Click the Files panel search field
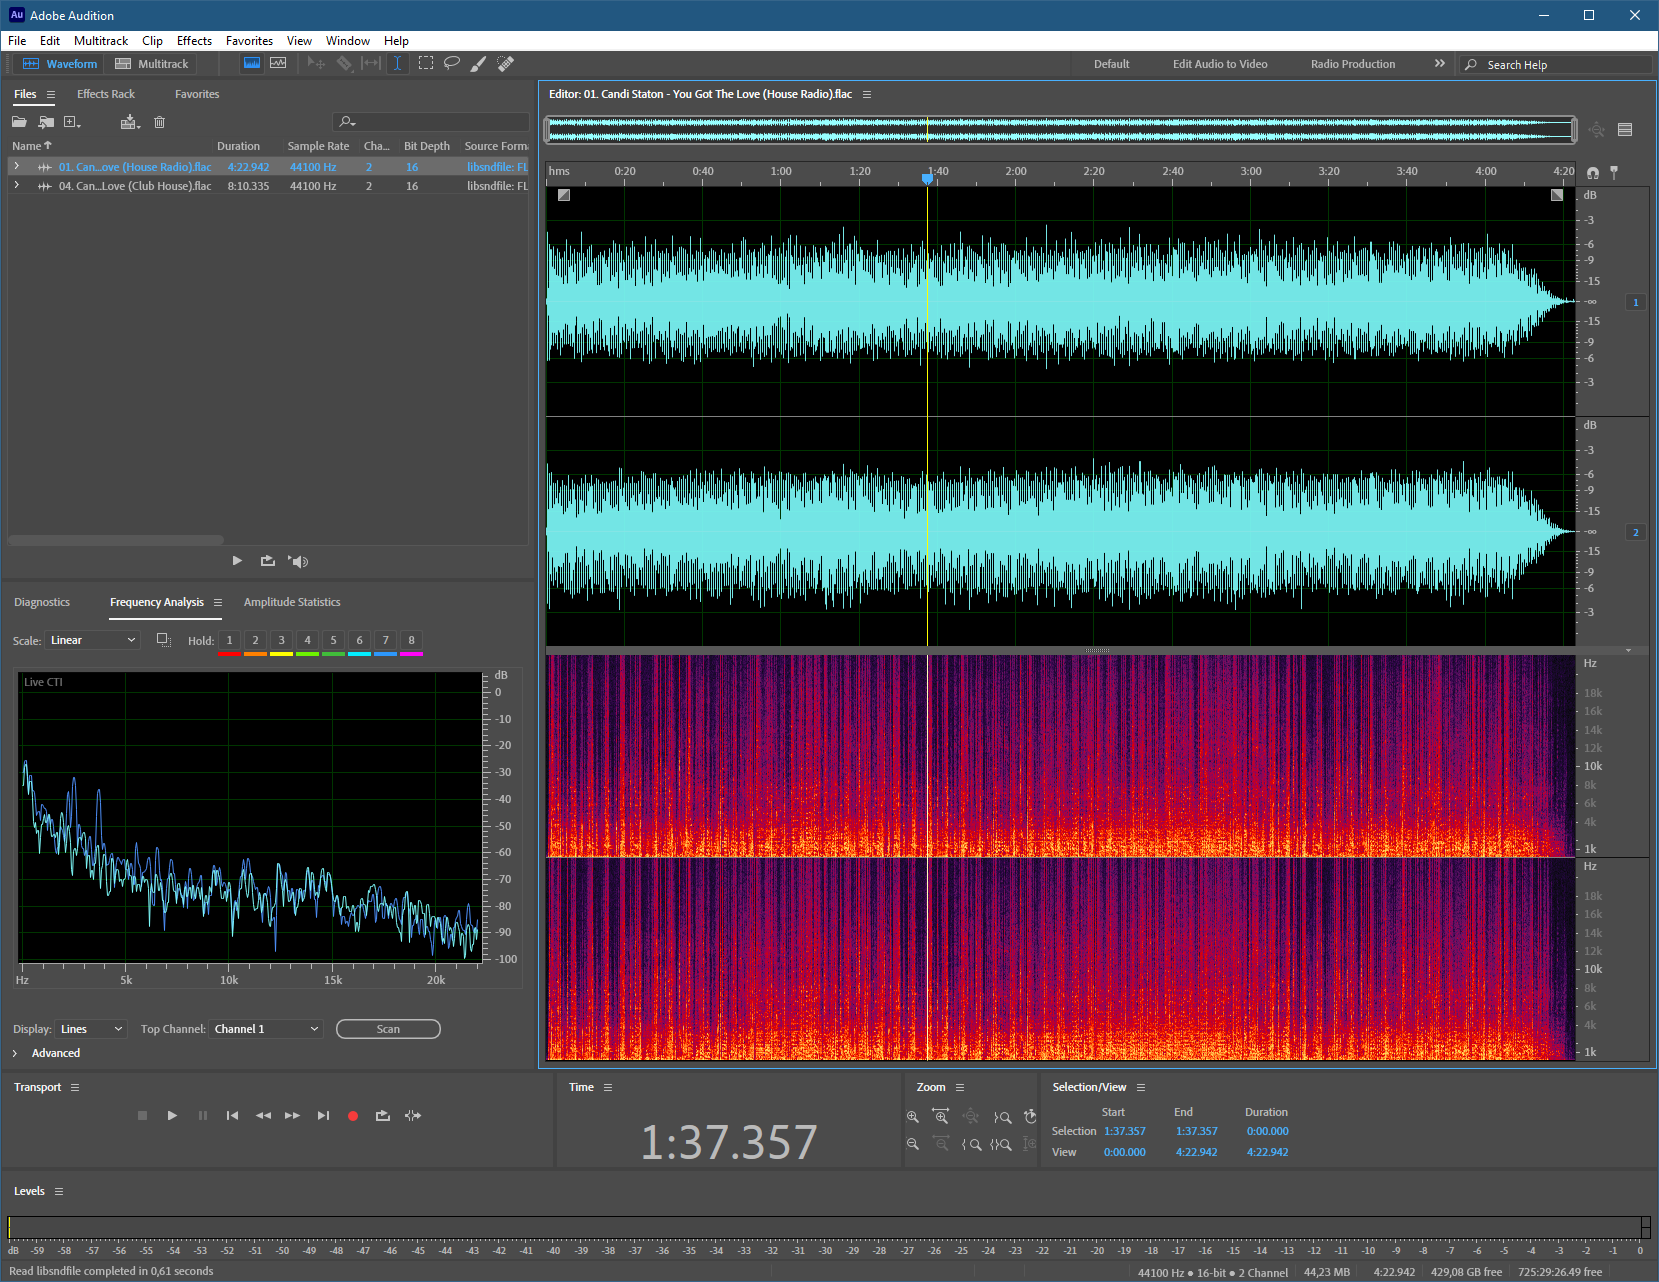Viewport: 1659px width, 1282px height. coord(431,122)
